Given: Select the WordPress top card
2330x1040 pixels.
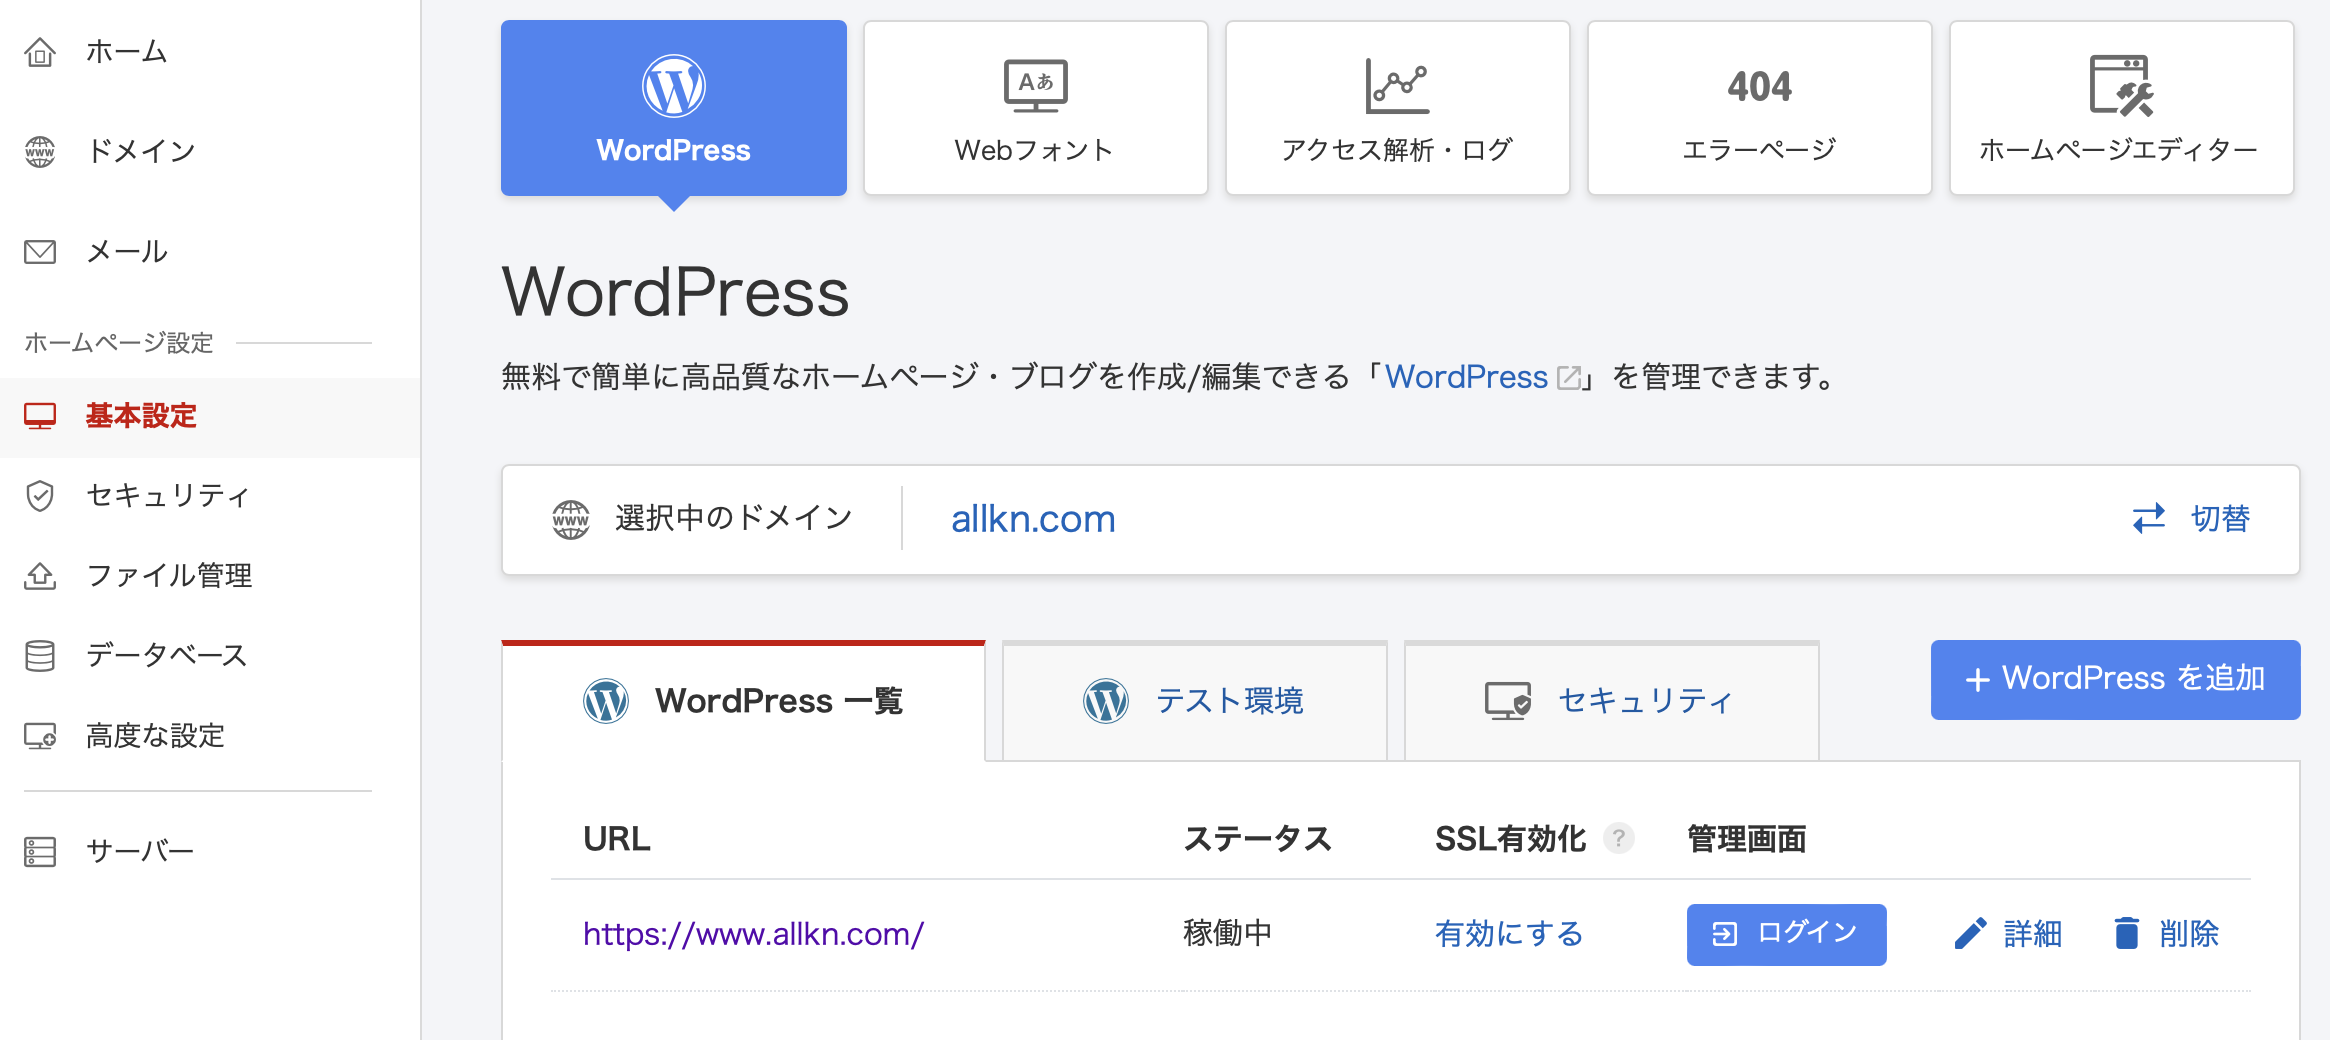Looking at the screenshot, I should point(674,108).
